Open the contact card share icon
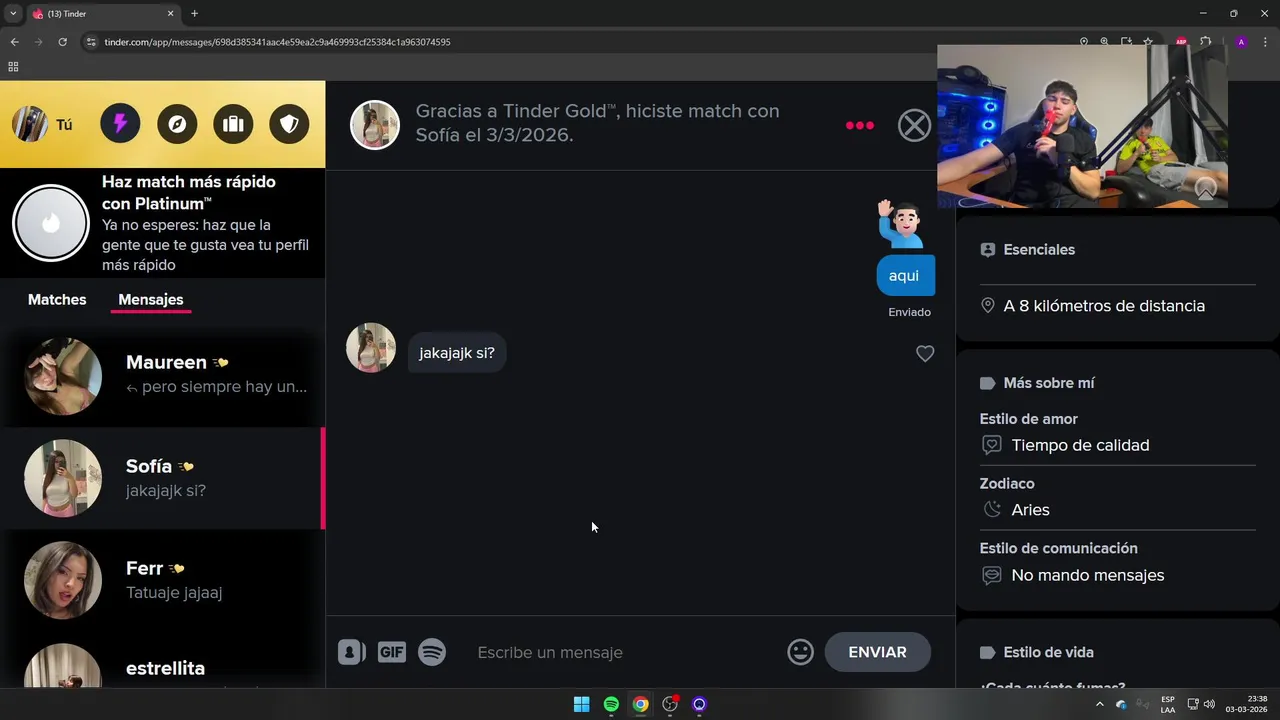 click(351, 652)
